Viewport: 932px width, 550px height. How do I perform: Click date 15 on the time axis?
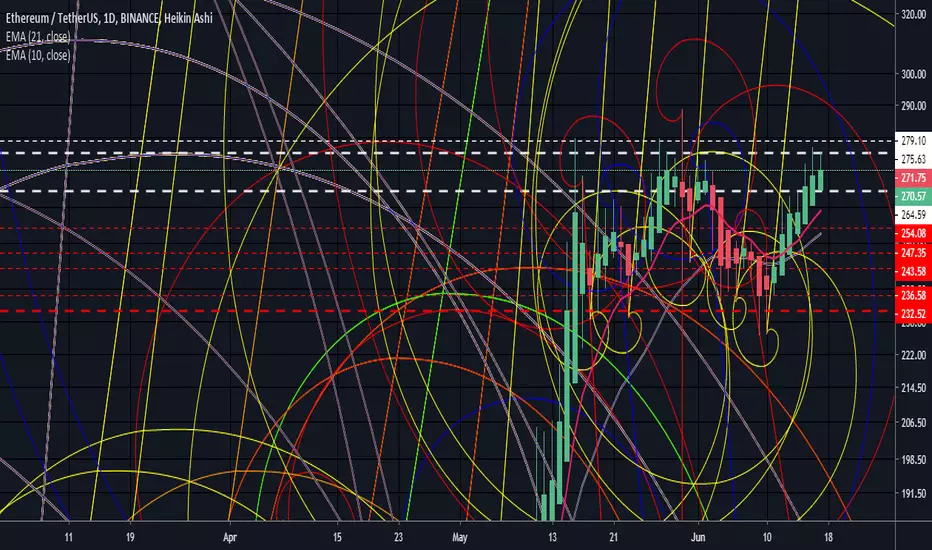[337, 538]
